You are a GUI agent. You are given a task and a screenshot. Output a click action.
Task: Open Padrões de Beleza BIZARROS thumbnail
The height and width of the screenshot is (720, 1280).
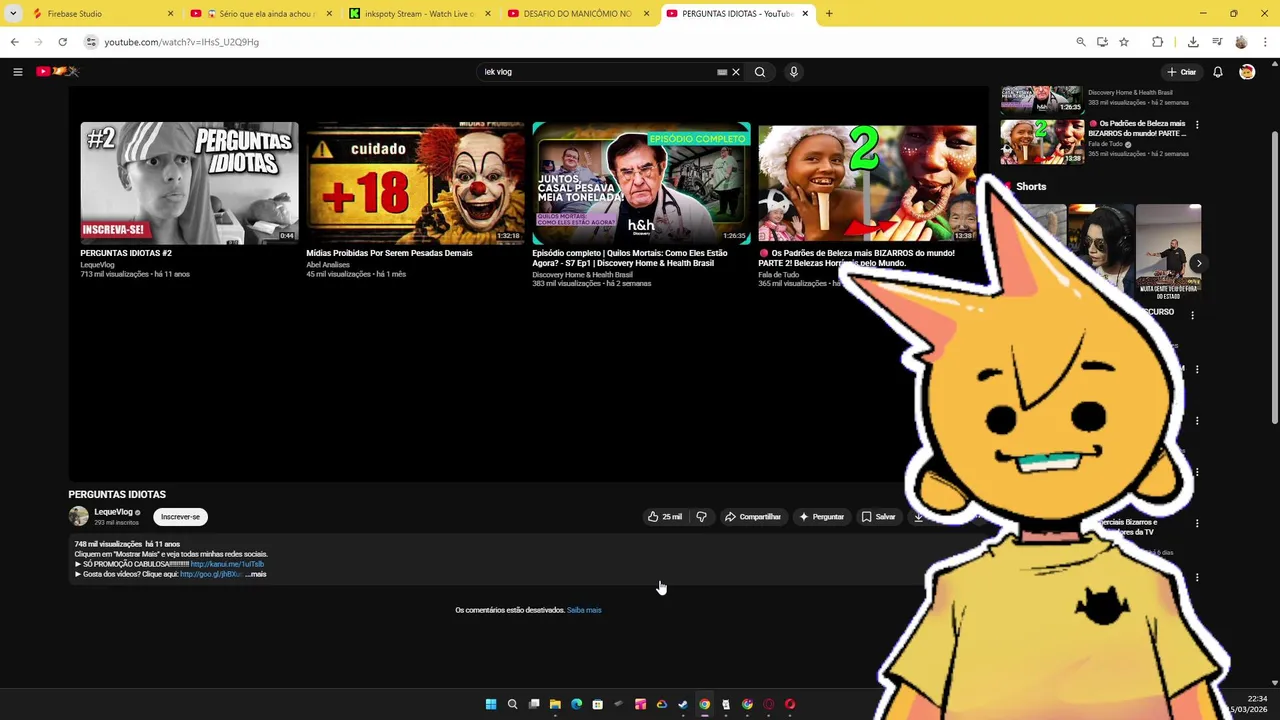pos(867,183)
